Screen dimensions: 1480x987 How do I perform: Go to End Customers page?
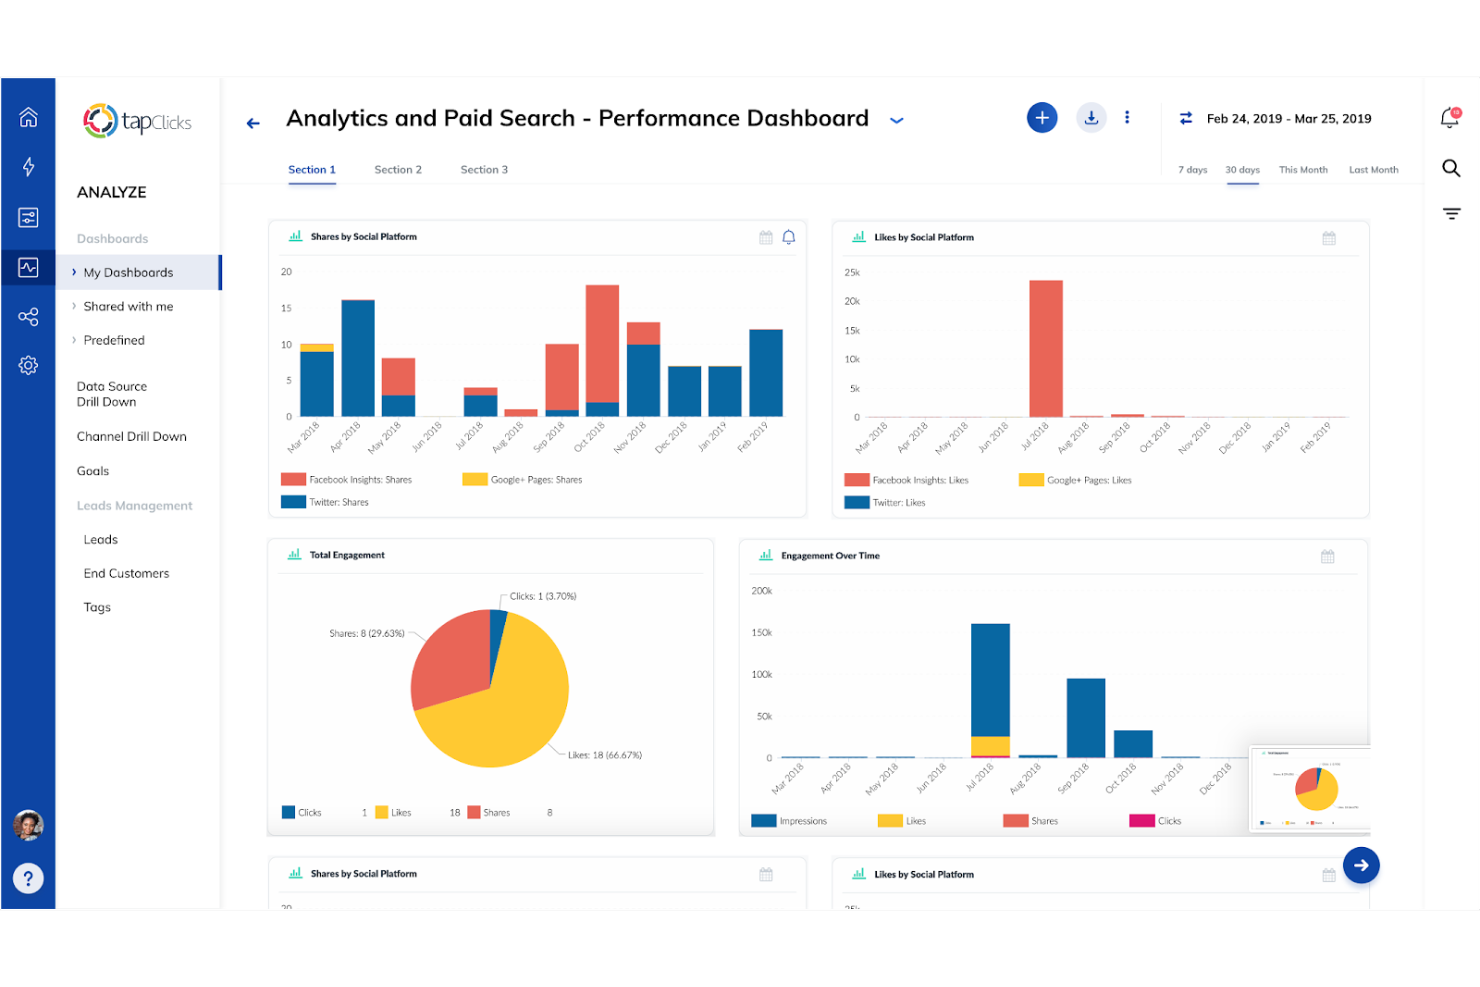(126, 574)
